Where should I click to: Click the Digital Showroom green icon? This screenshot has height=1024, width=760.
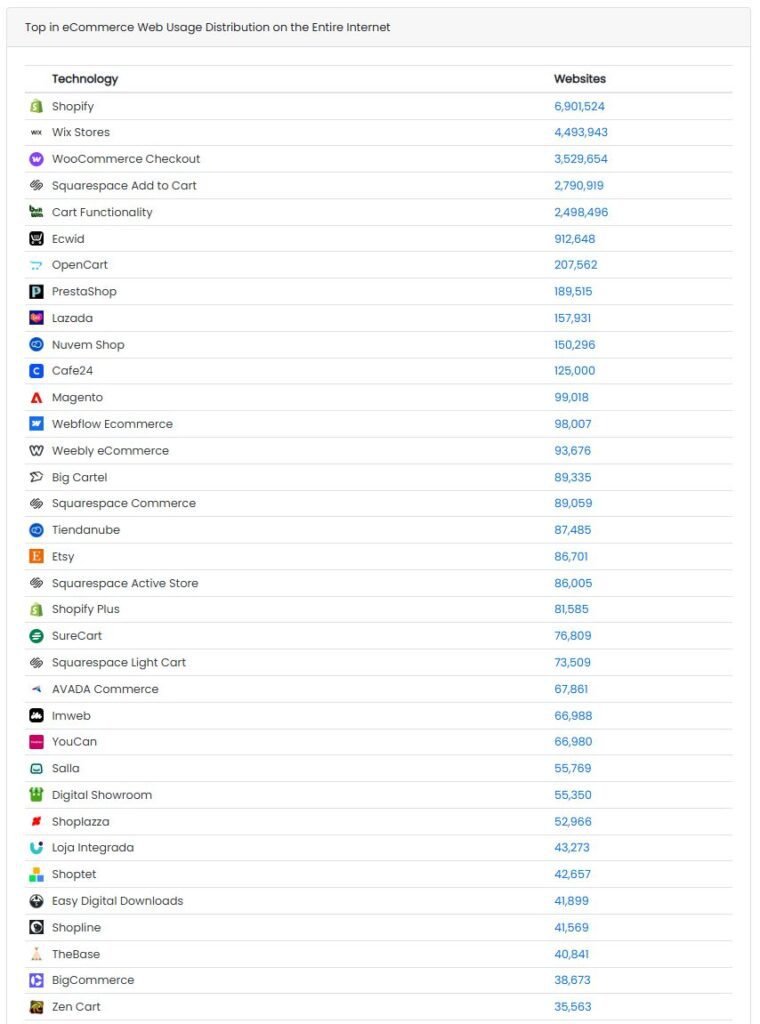pyautogui.click(x=37, y=795)
